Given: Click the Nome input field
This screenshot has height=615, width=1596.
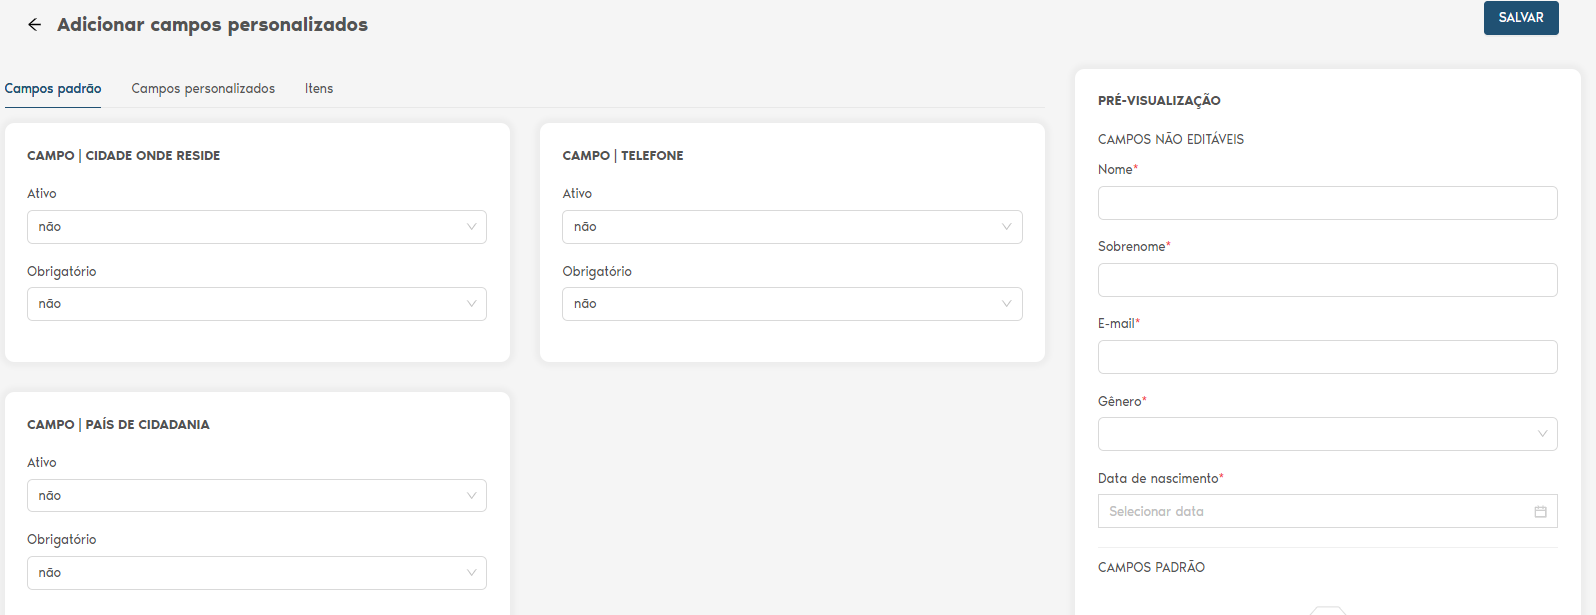Looking at the screenshot, I should pyautogui.click(x=1327, y=203).
